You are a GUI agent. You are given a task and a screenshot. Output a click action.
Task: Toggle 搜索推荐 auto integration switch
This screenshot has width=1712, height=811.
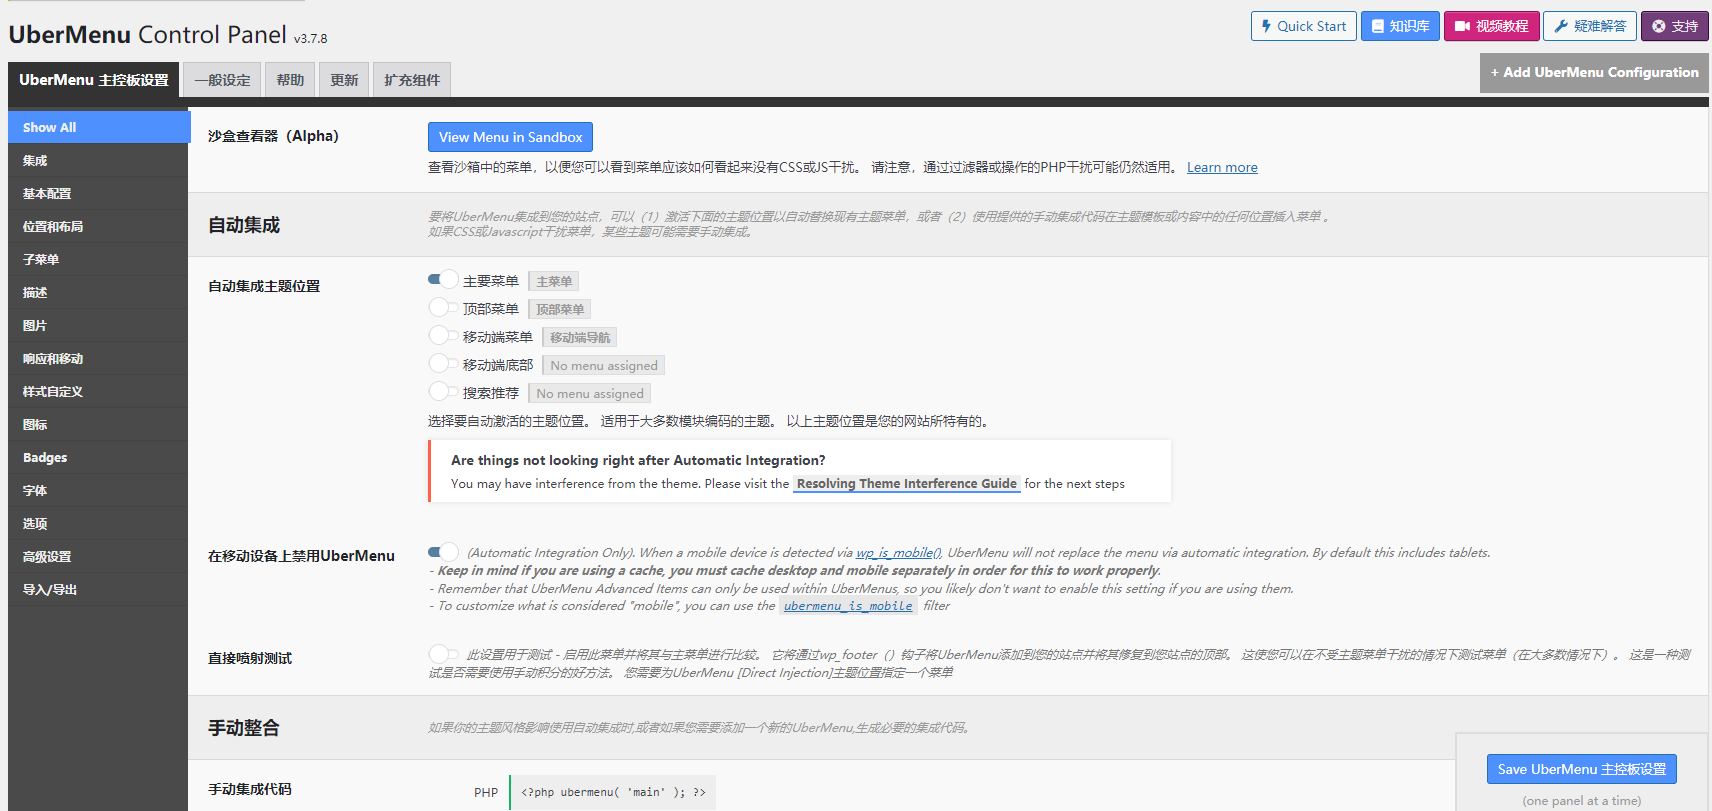pos(443,391)
